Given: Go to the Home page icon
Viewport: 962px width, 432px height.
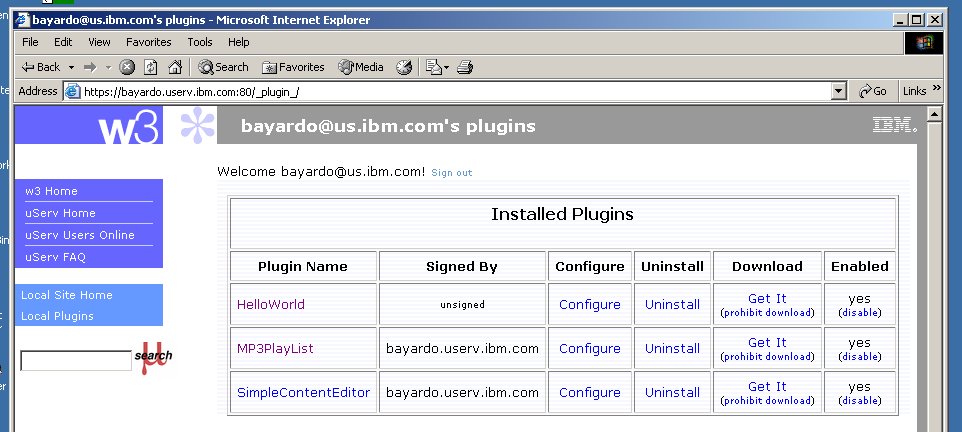Looking at the screenshot, I should pyautogui.click(x=175, y=67).
